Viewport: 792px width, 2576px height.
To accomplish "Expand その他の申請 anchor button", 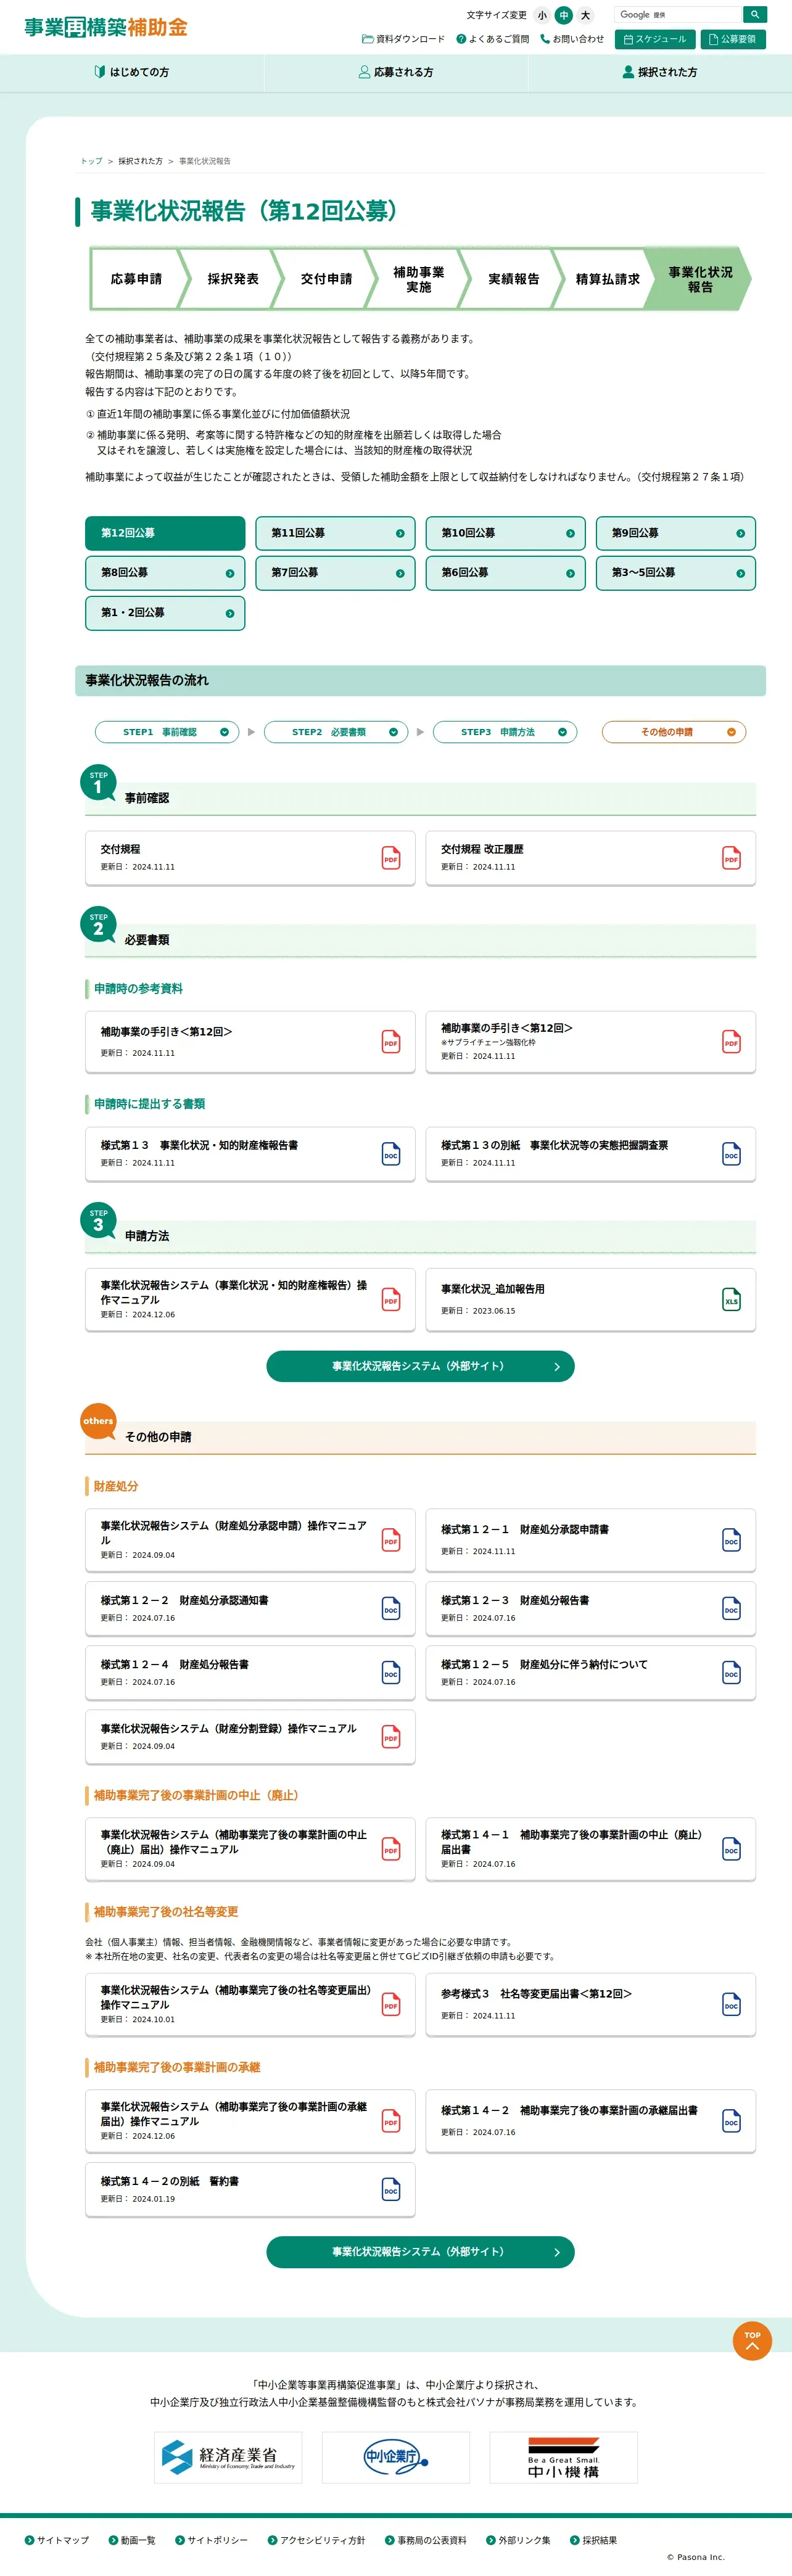I will coord(674,732).
